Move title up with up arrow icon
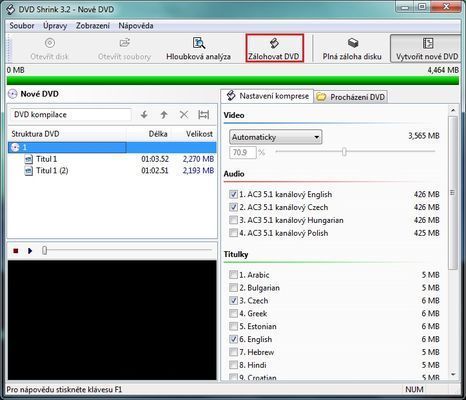Screen dimensions: 466x400 click(164, 115)
